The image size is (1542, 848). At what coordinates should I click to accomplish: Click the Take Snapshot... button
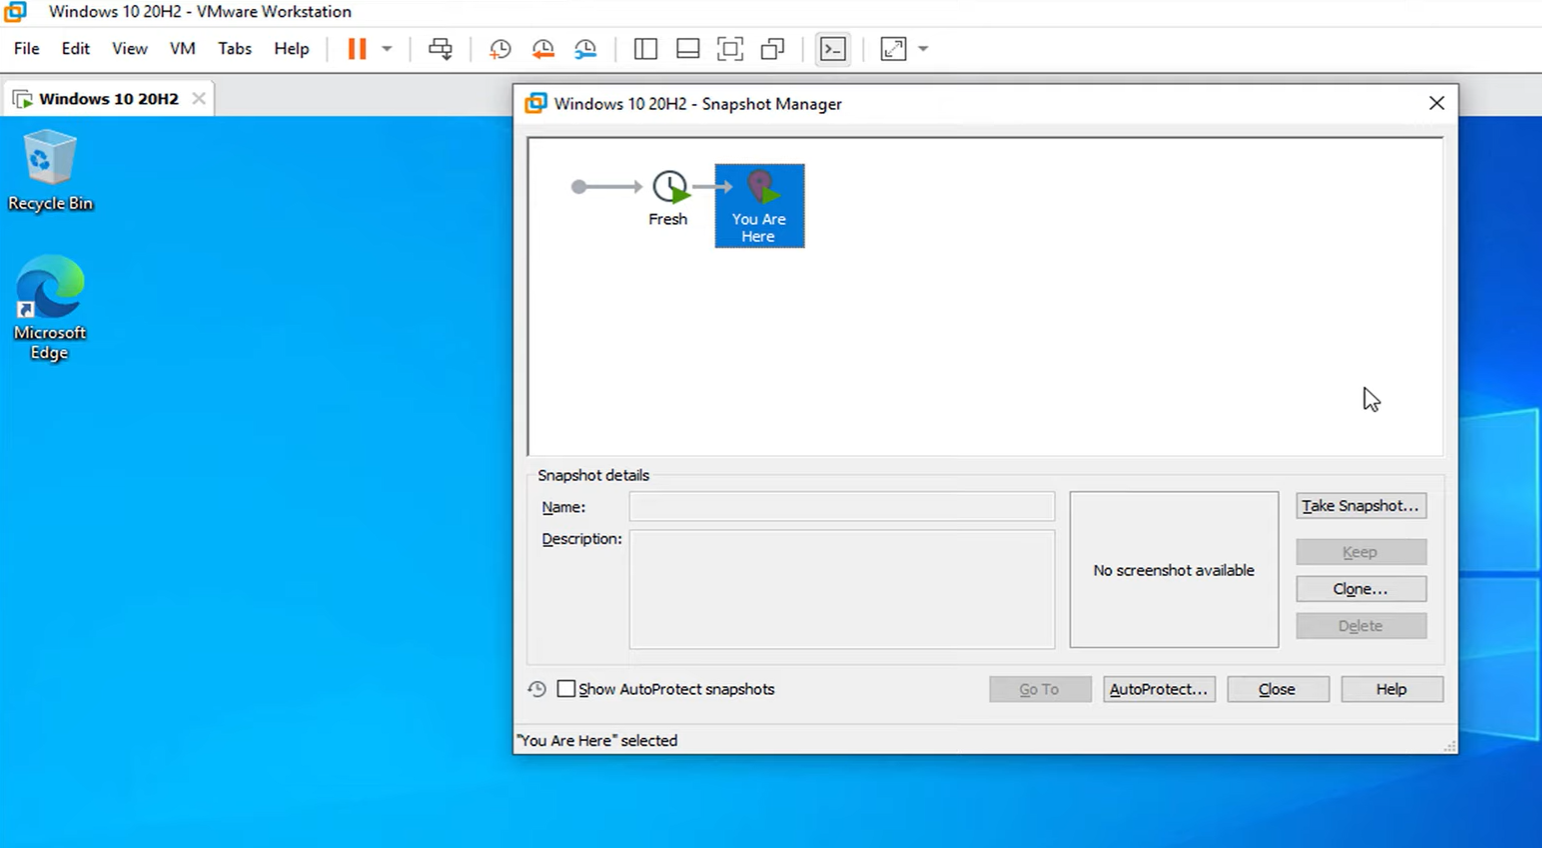(x=1361, y=506)
